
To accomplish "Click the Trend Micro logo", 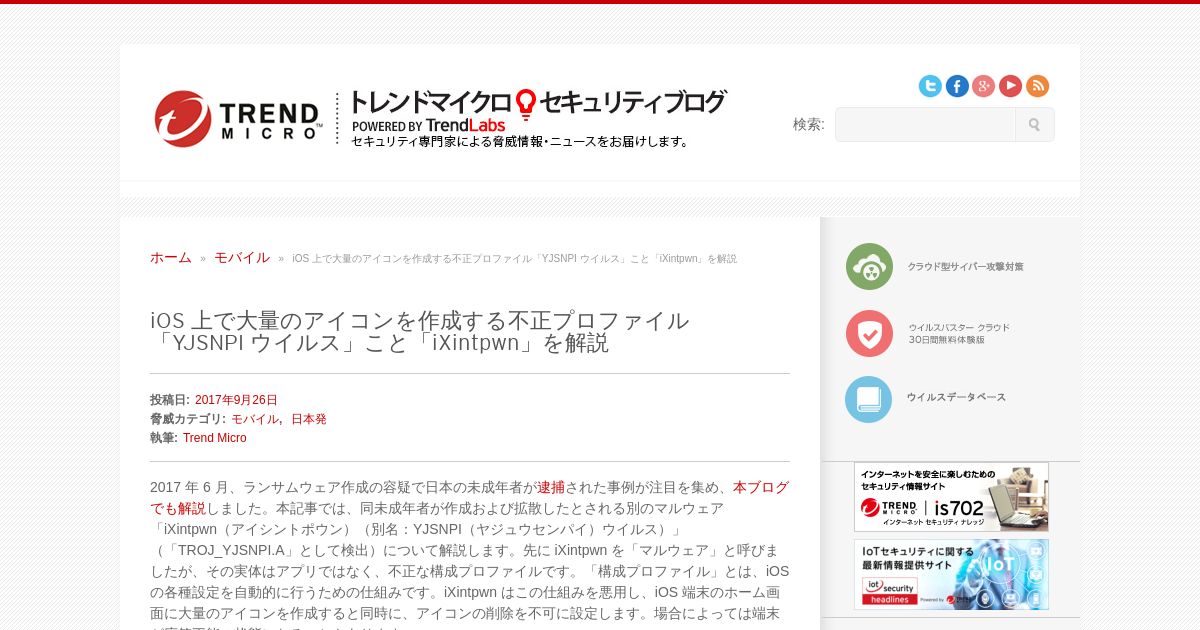I will (x=238, y=118).
